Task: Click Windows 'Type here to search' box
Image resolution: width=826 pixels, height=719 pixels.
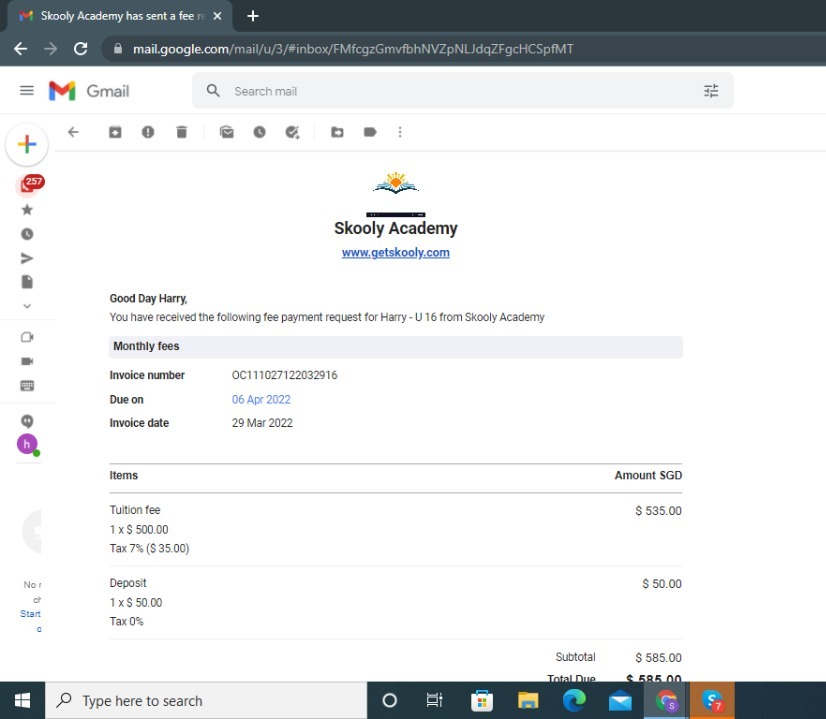Action: (x=206, y=701)
